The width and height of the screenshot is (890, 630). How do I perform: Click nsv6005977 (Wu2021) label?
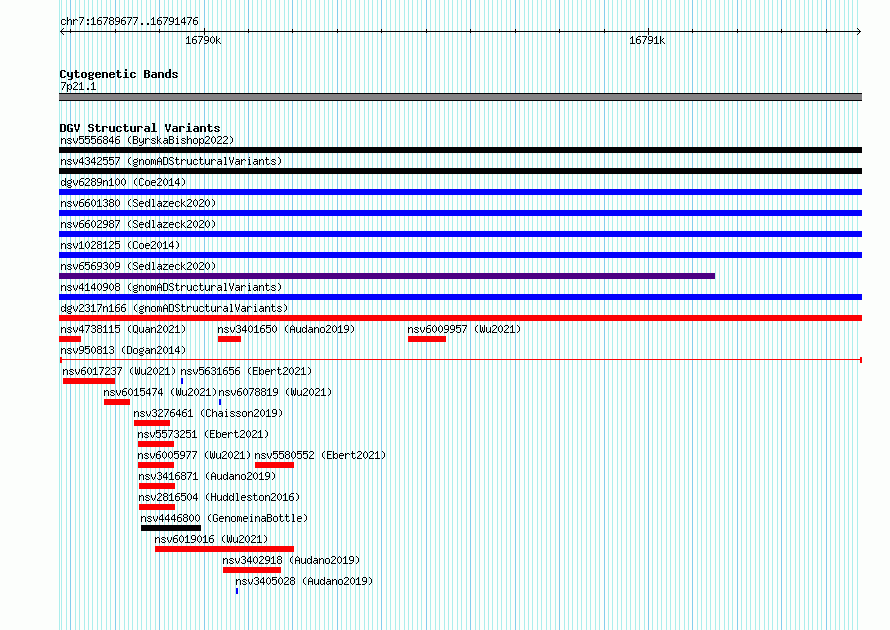[194, 455]
